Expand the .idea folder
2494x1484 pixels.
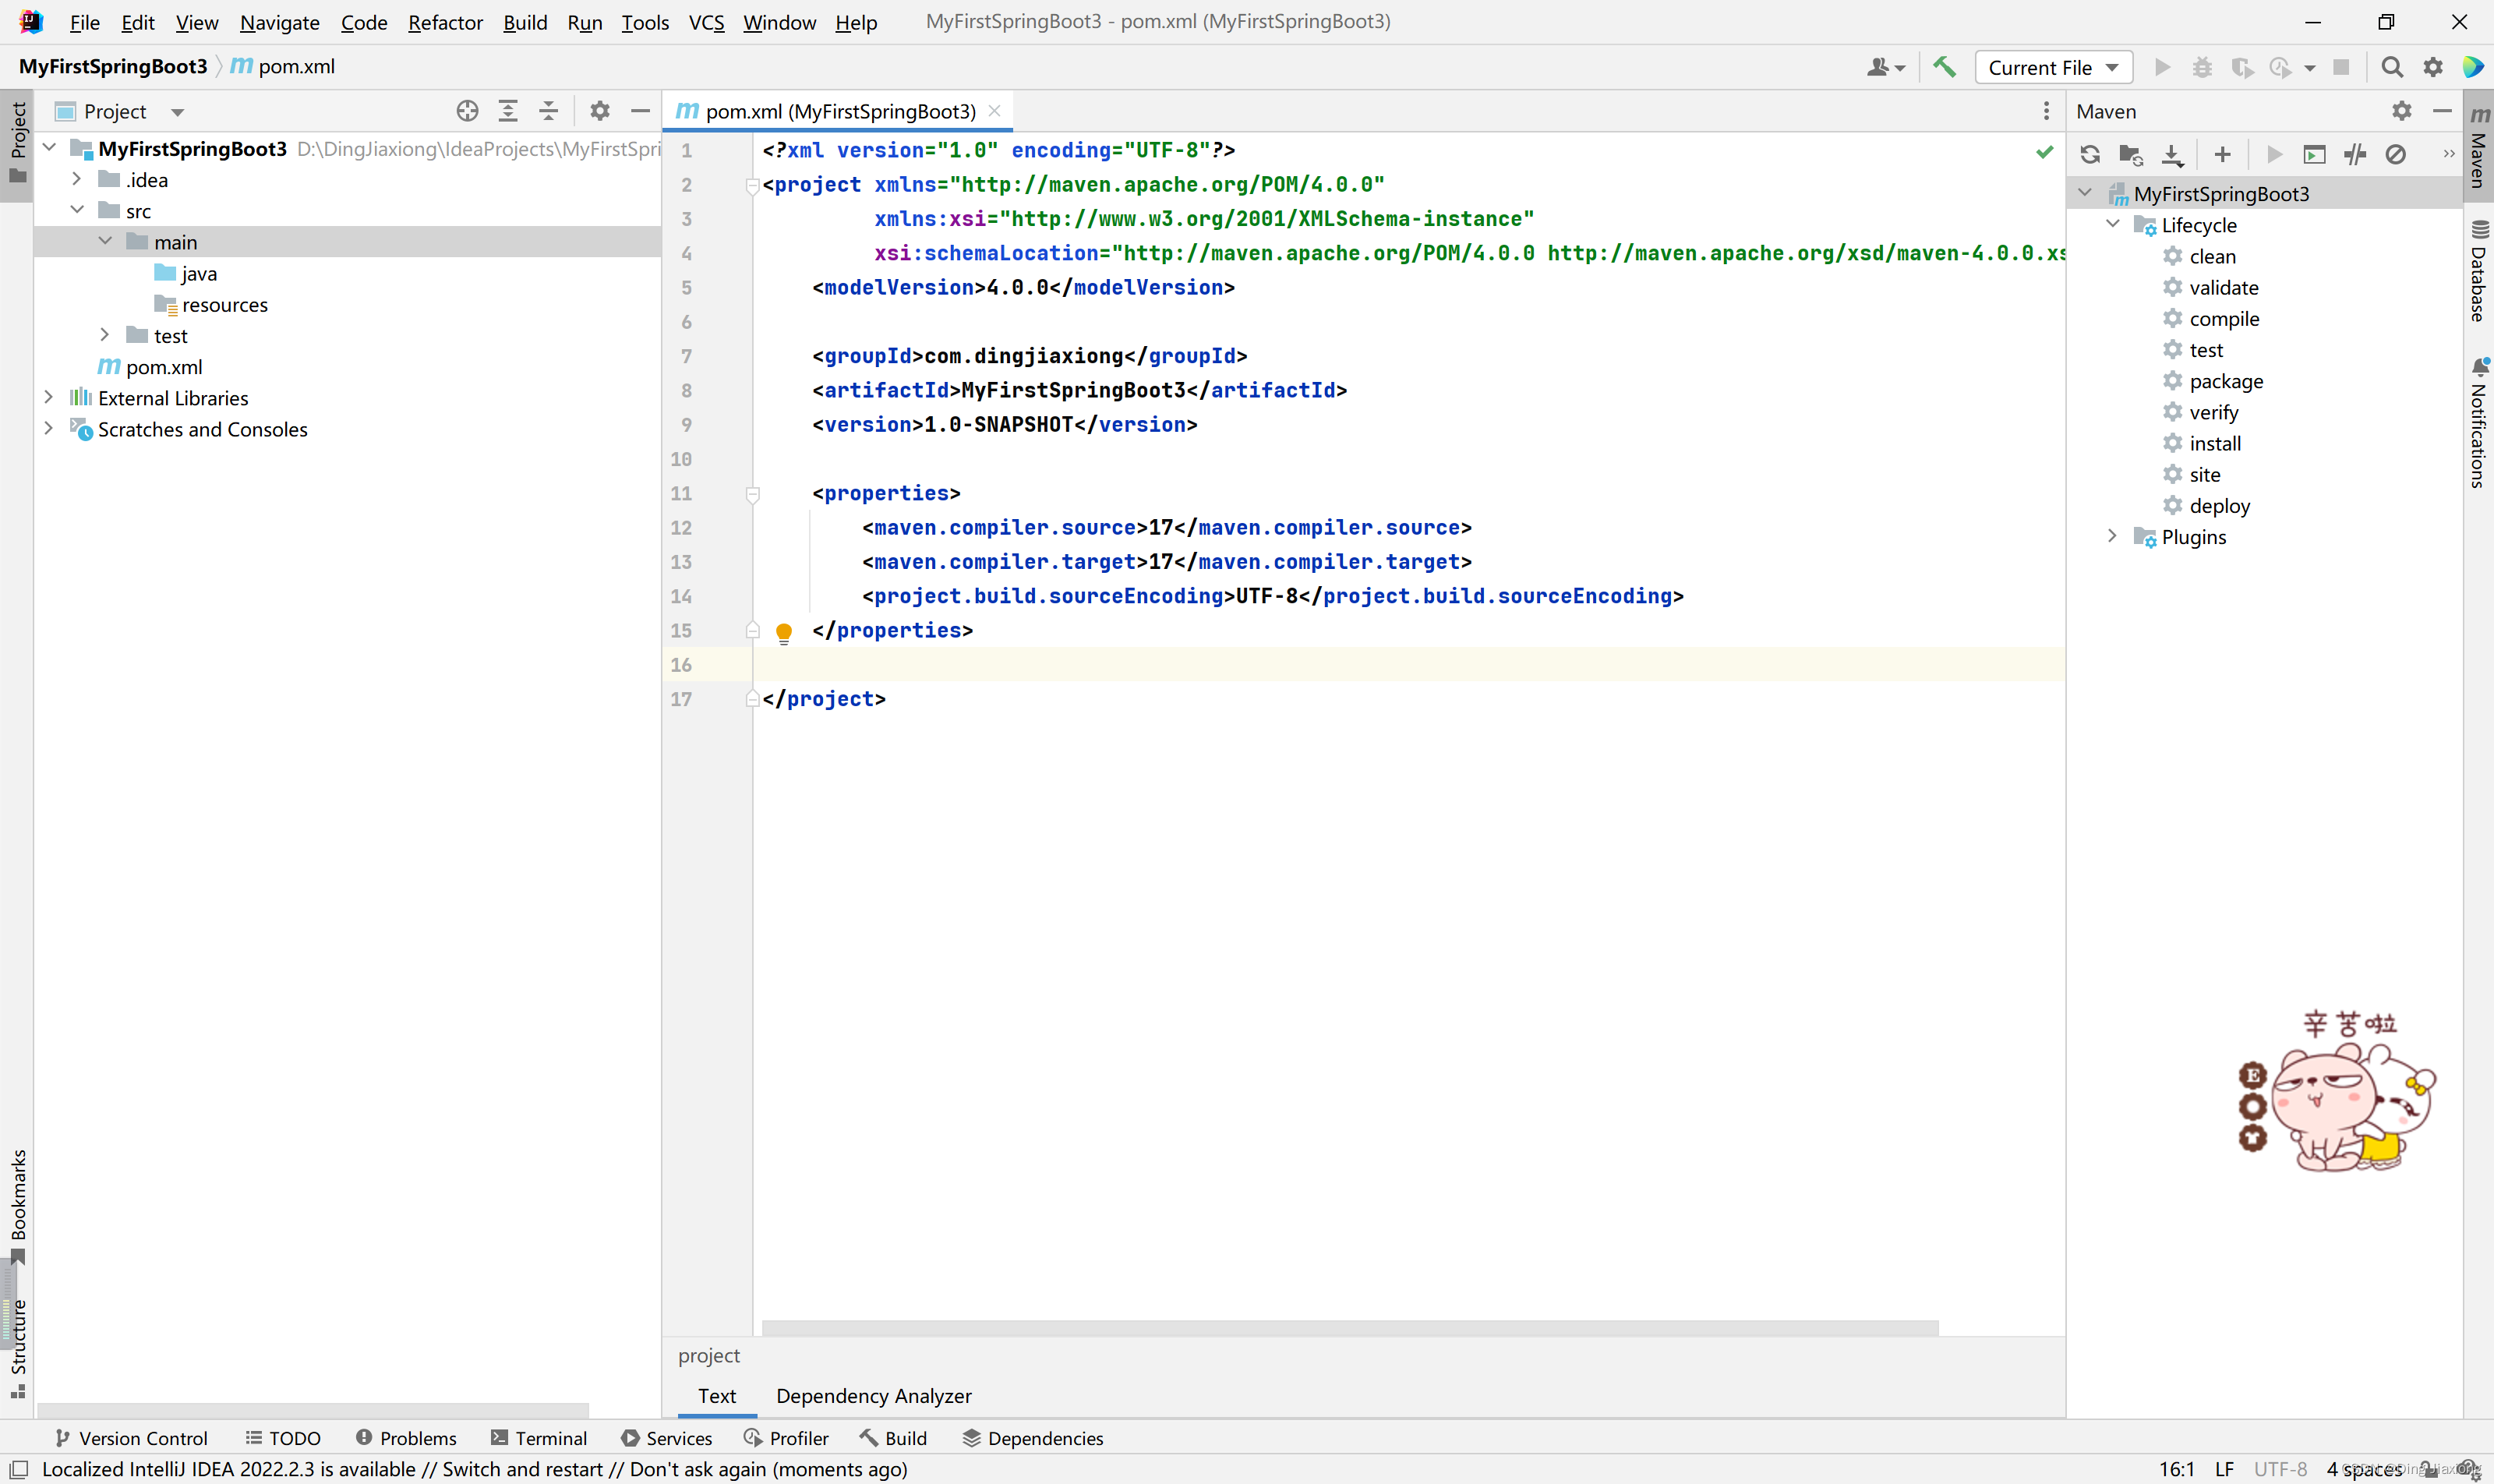click(77, 179)
